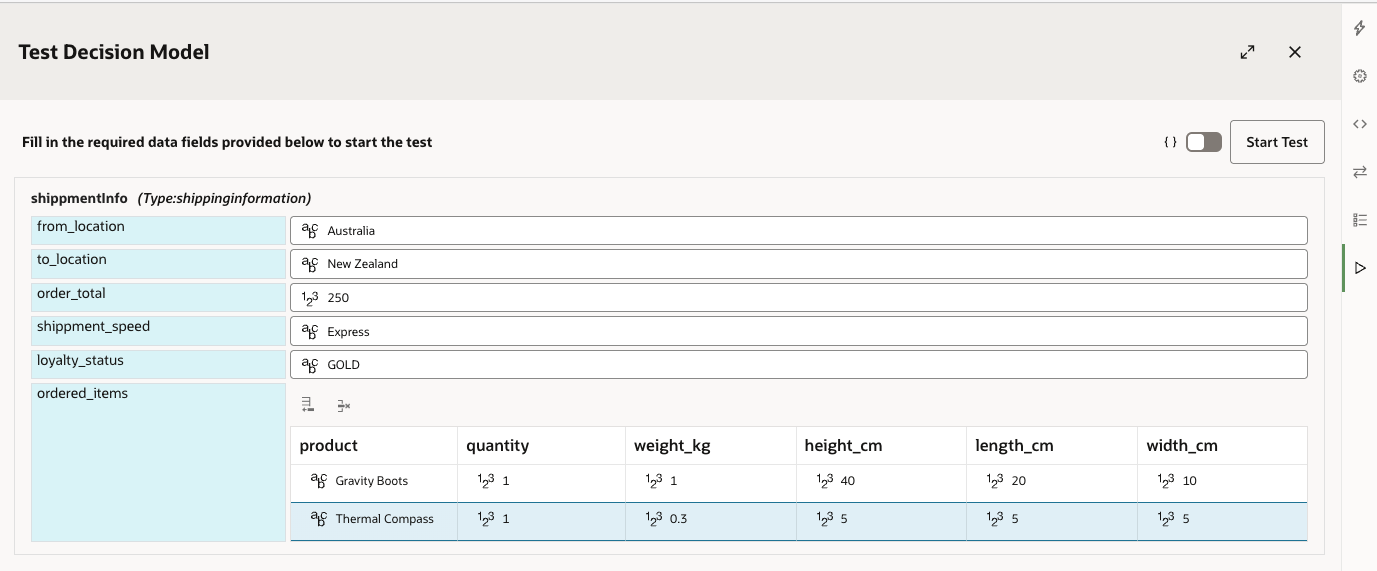Open the swap arrows sidebar icon
This screenshot has height=571, width=1377.
[1359, 172]
